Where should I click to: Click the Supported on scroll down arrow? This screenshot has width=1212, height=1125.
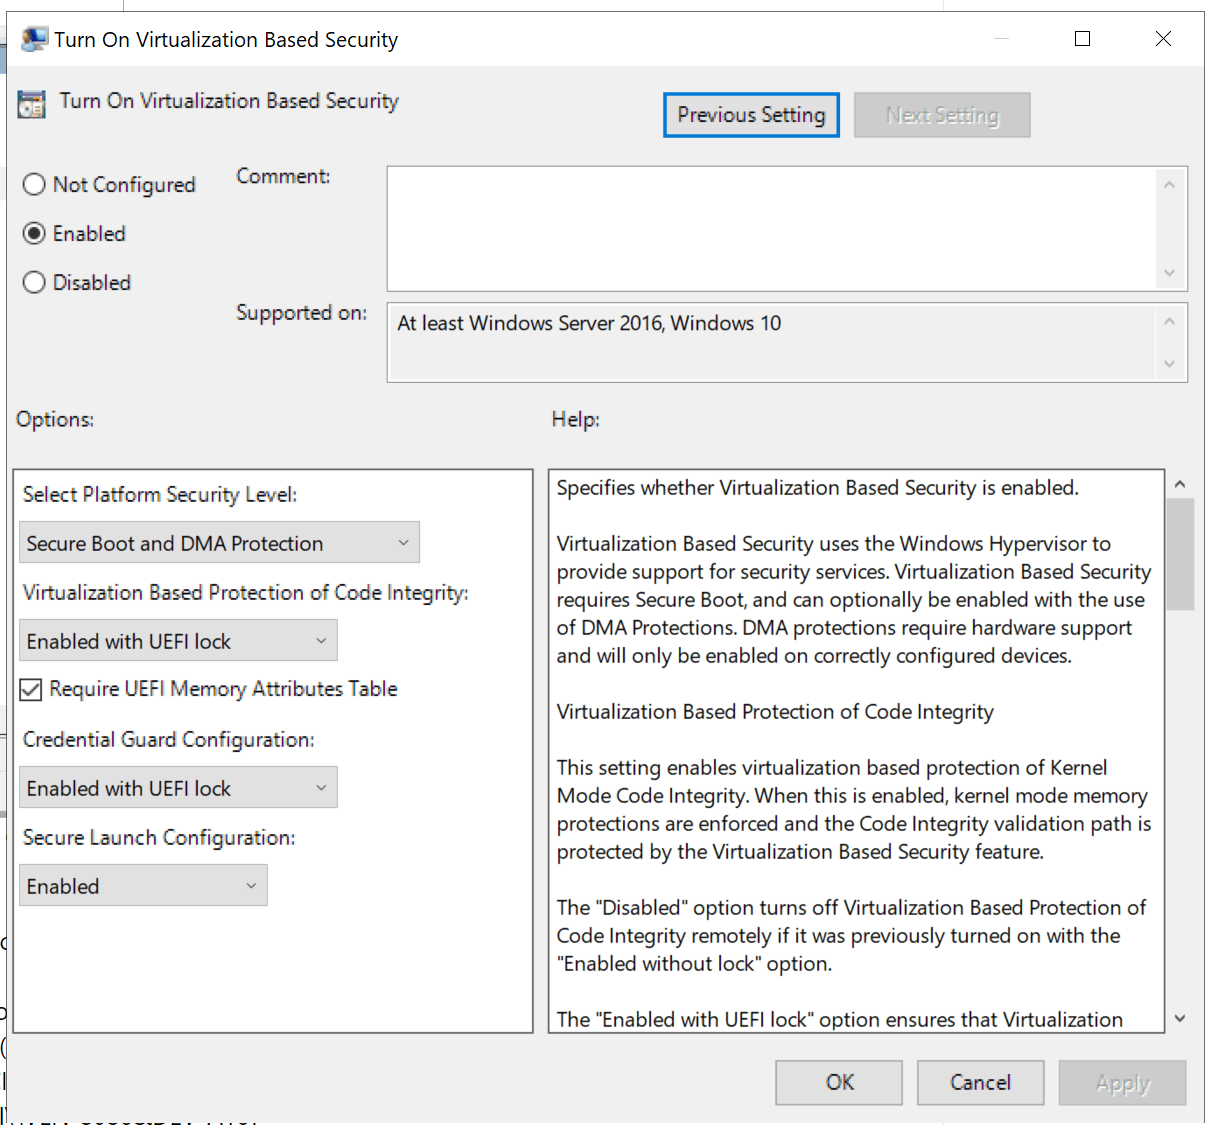tap(1169, 364)
